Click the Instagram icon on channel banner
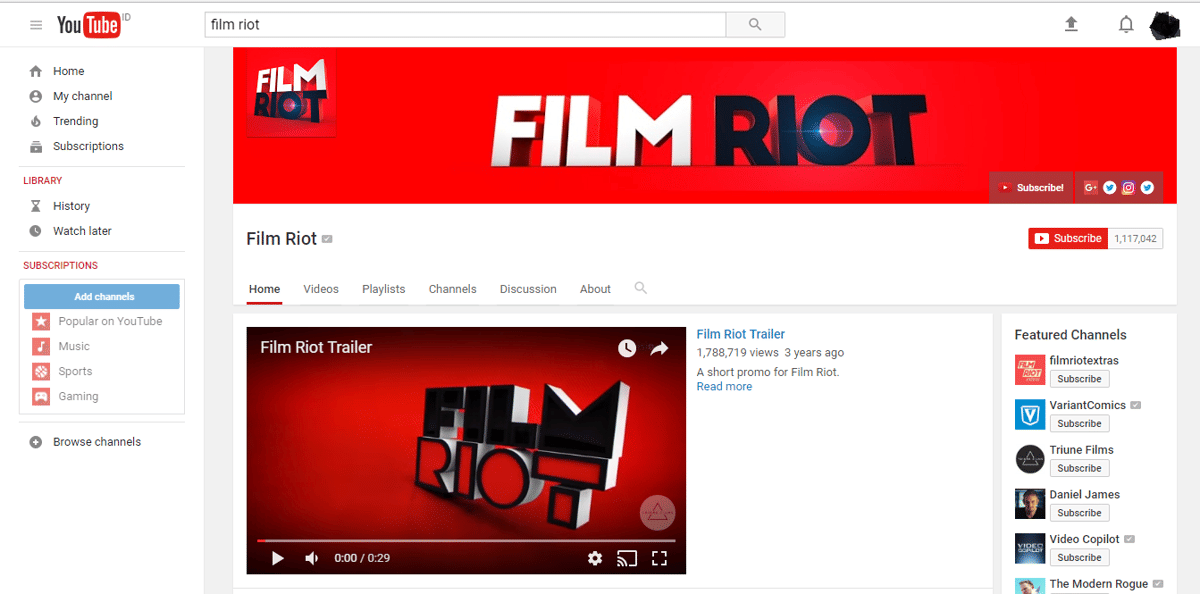 click(x=1128, y=187)
